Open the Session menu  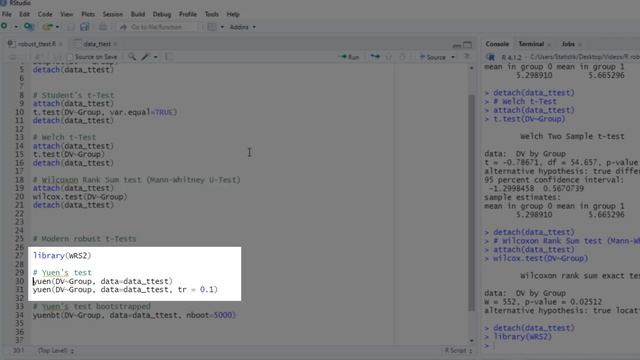pyautogui.click(x=113, y=14)
